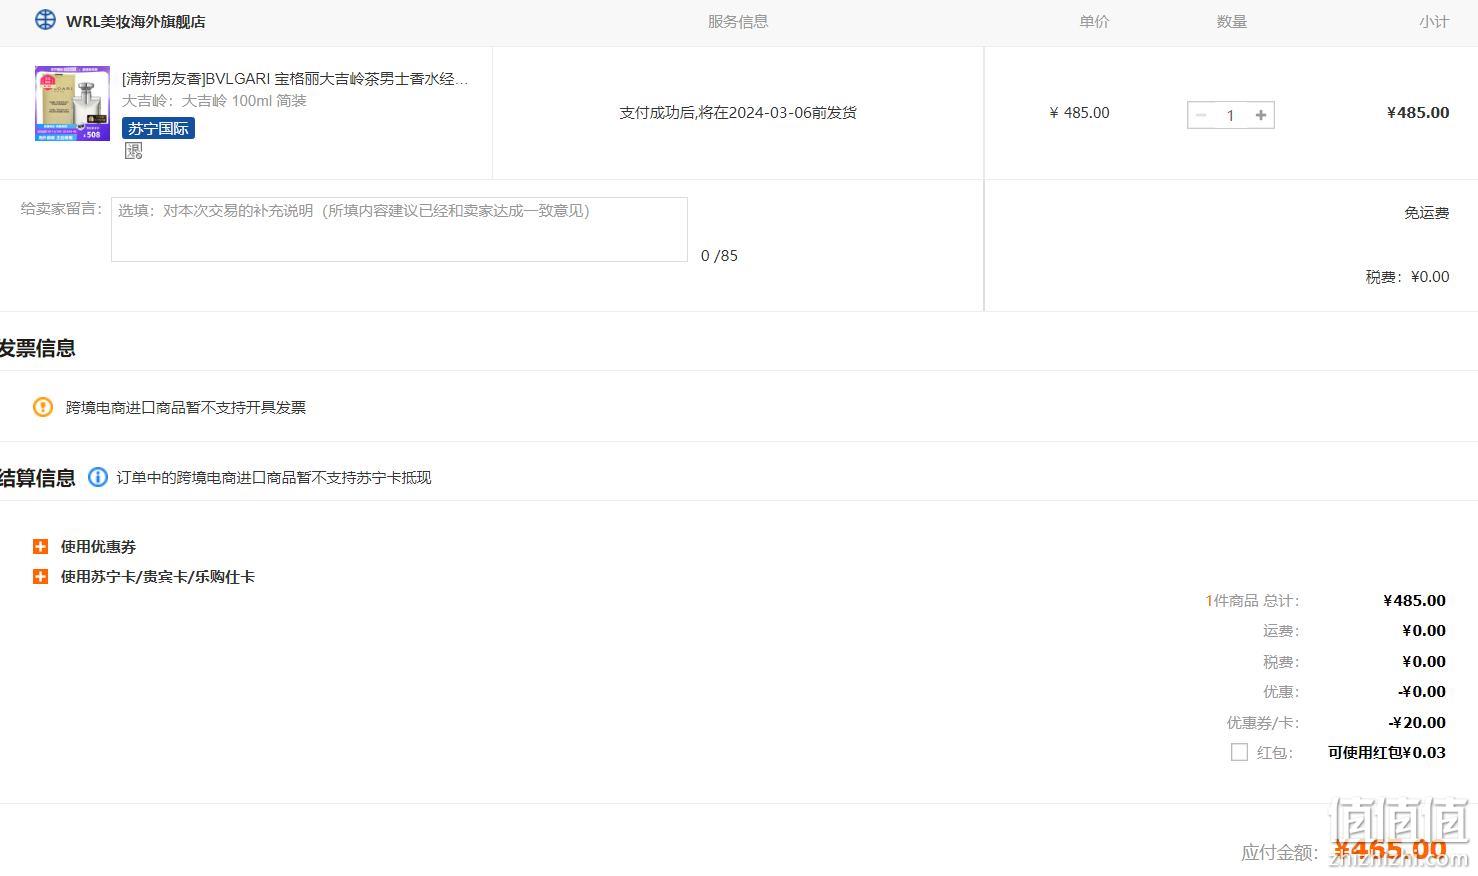Screen dimensions: 1478x876
Task: Click the 发票信息 section heading
Action: click(x=37, y=348)
